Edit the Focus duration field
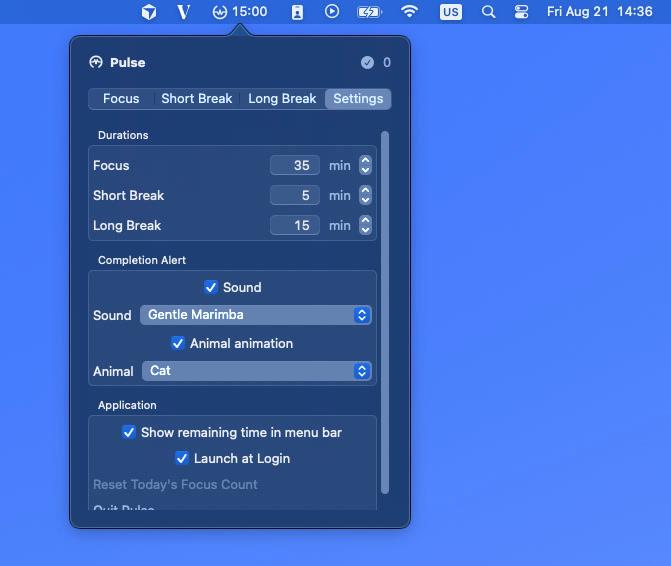Screen dimensions: 671x566 tap(295, 165)
